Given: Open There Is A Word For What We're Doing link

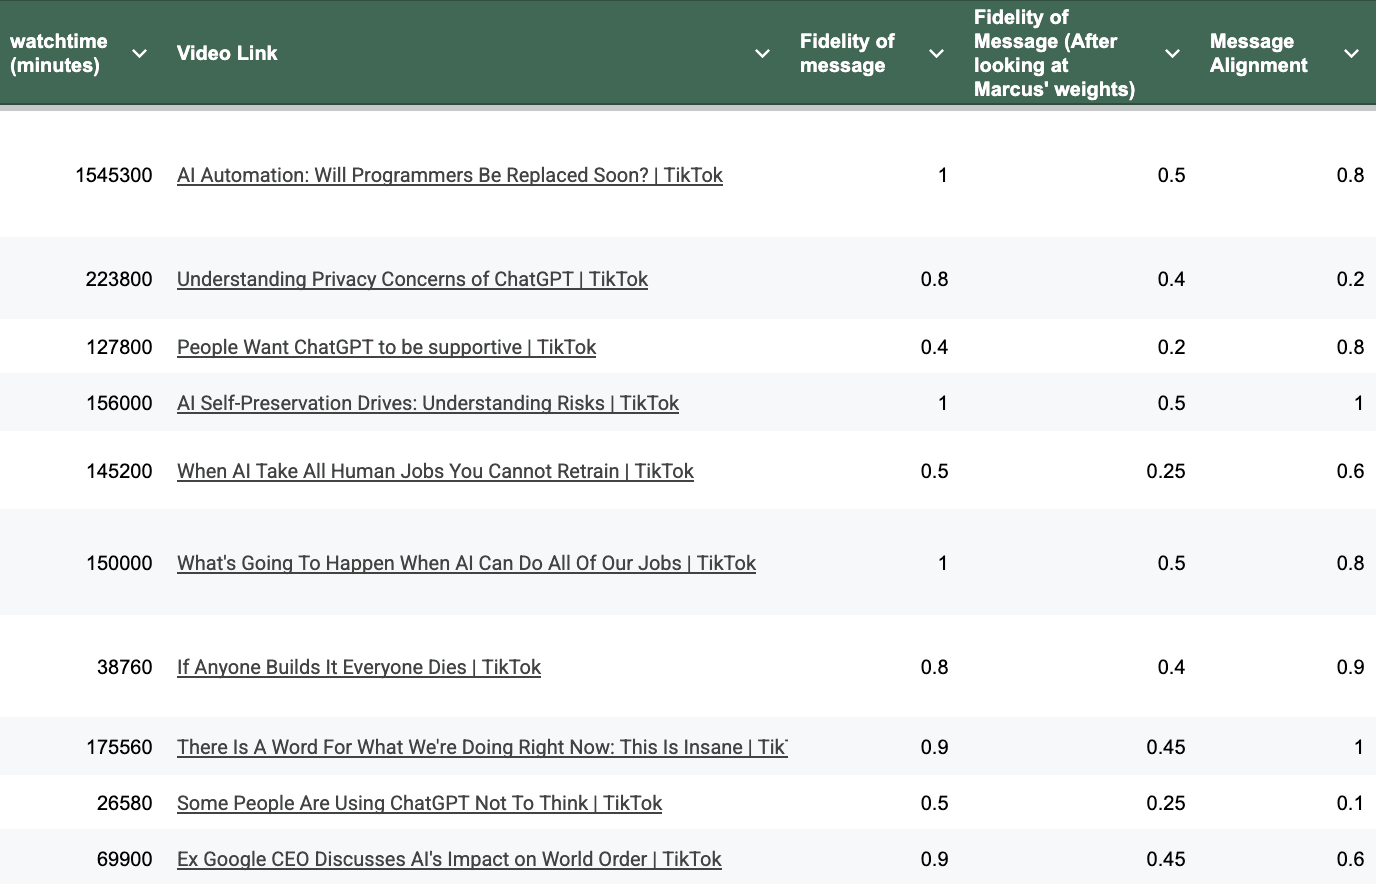Looking at the screenshot, I should 482,747.
